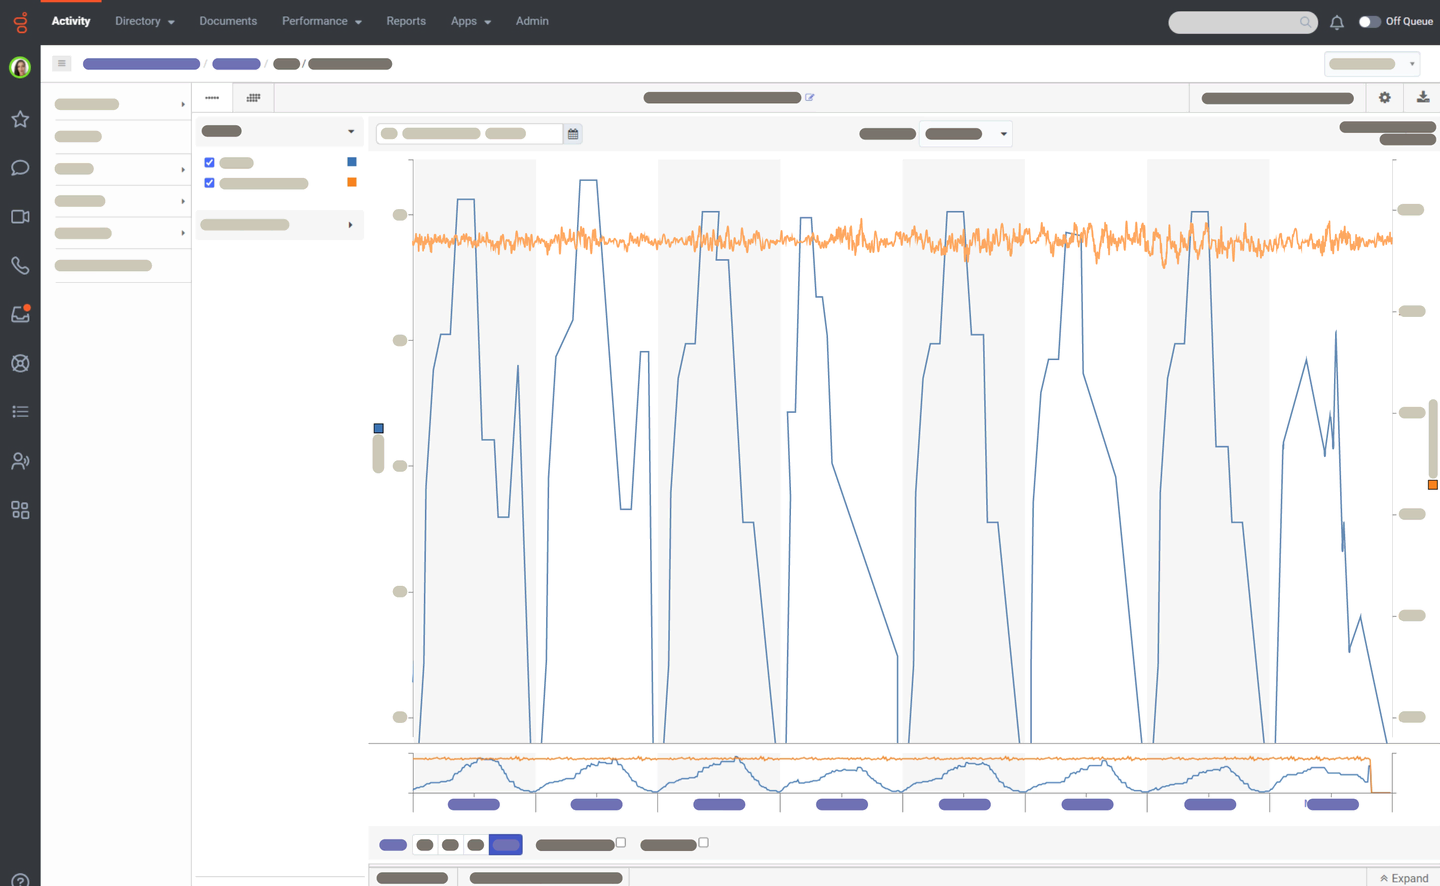Open the calendar date picker icon

[x=573, y=134]
